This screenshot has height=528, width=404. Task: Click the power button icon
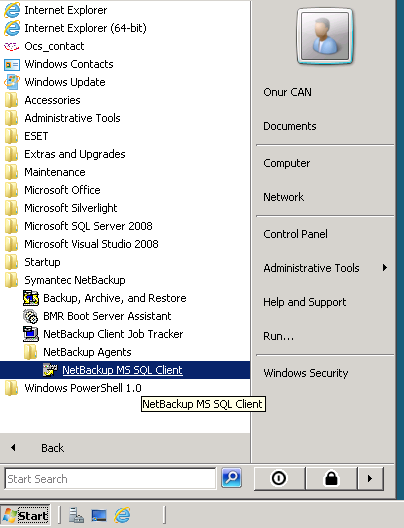point(279,478)
